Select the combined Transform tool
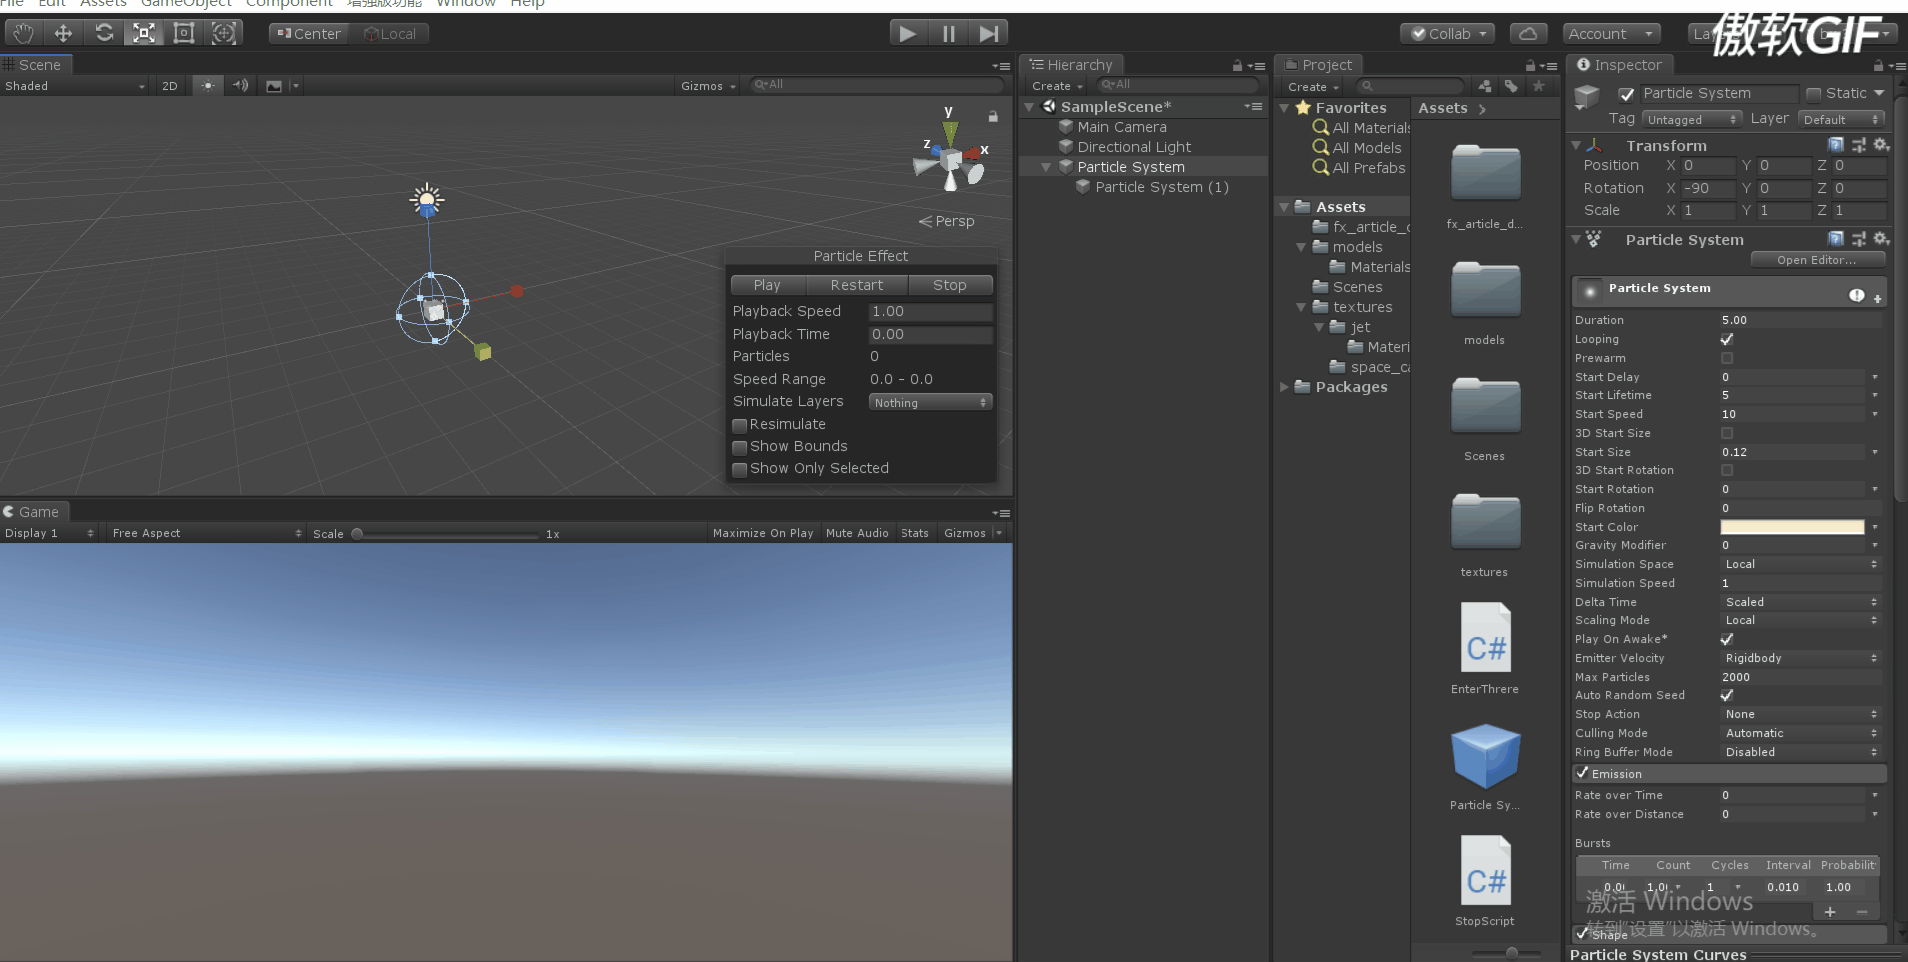The image size is (1908, 962). (224, 33)
